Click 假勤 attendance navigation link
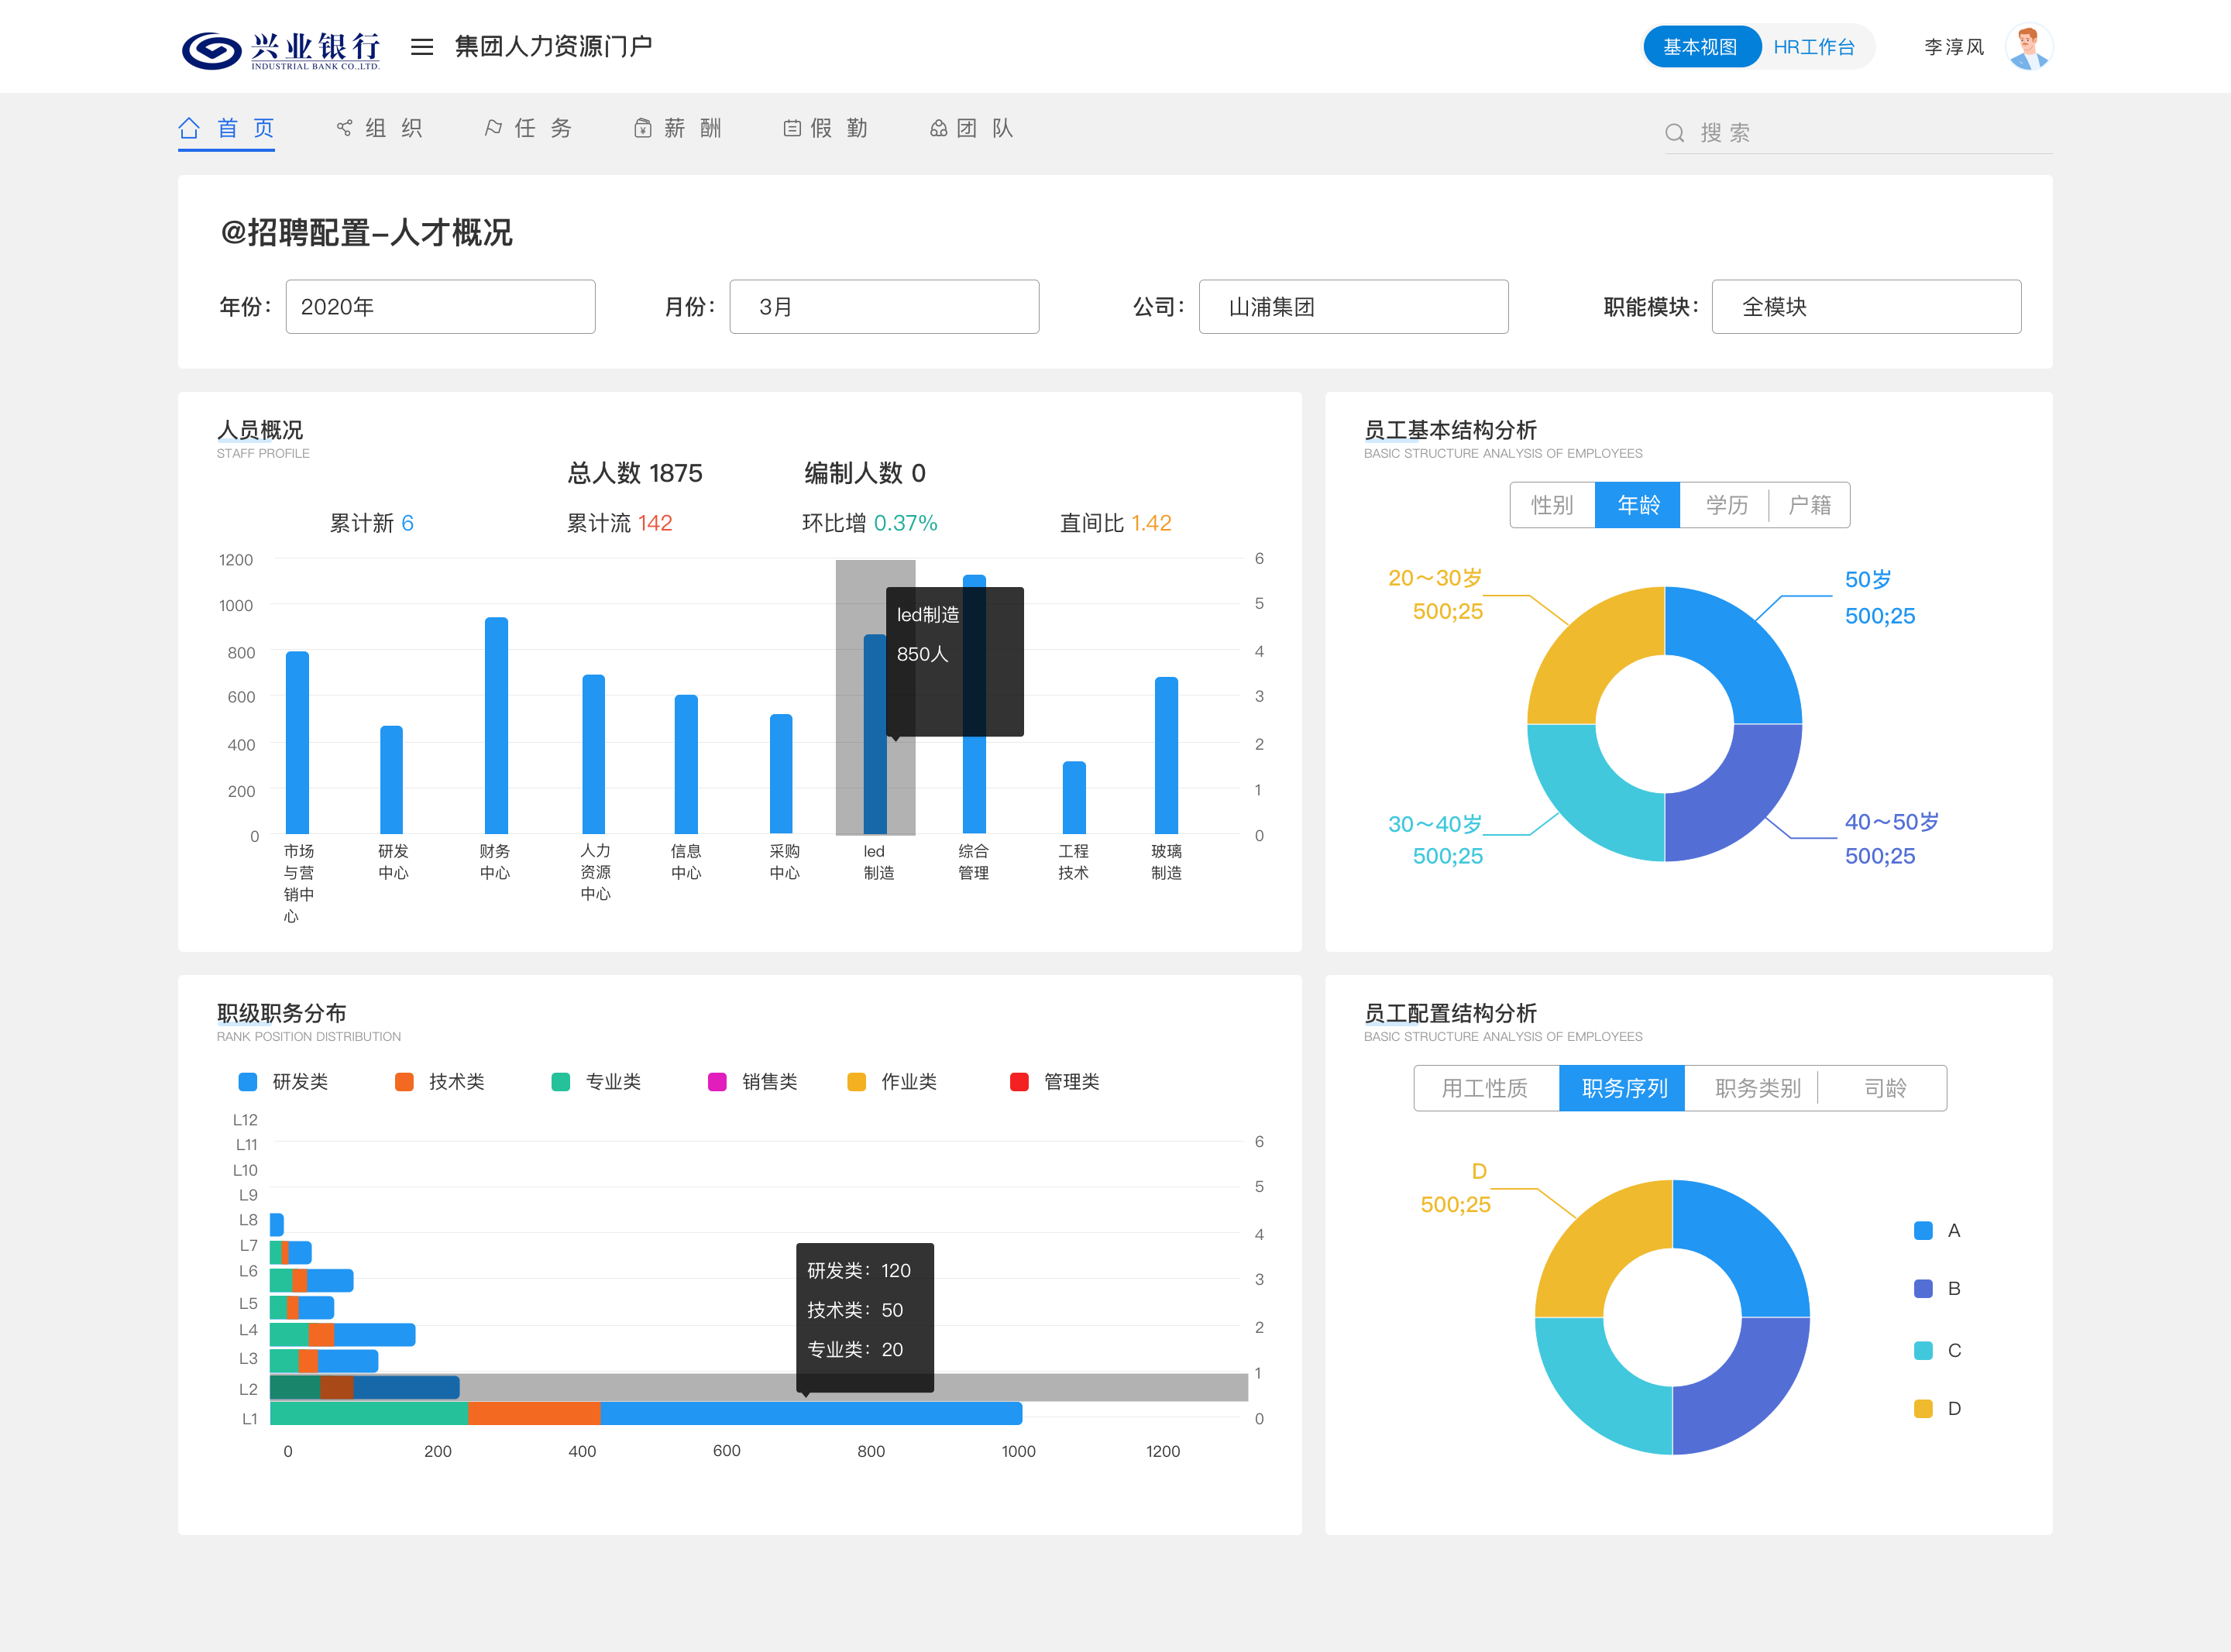 pos(838,128)
